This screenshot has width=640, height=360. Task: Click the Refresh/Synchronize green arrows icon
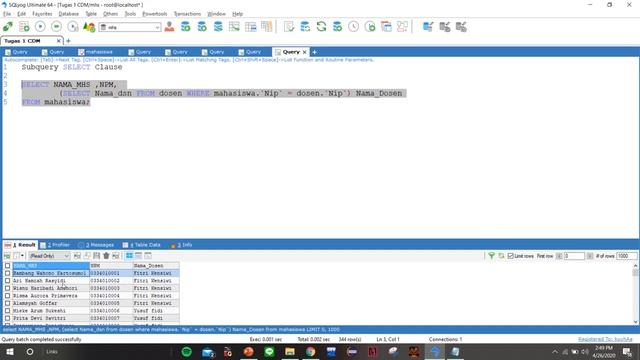(321, 27)
